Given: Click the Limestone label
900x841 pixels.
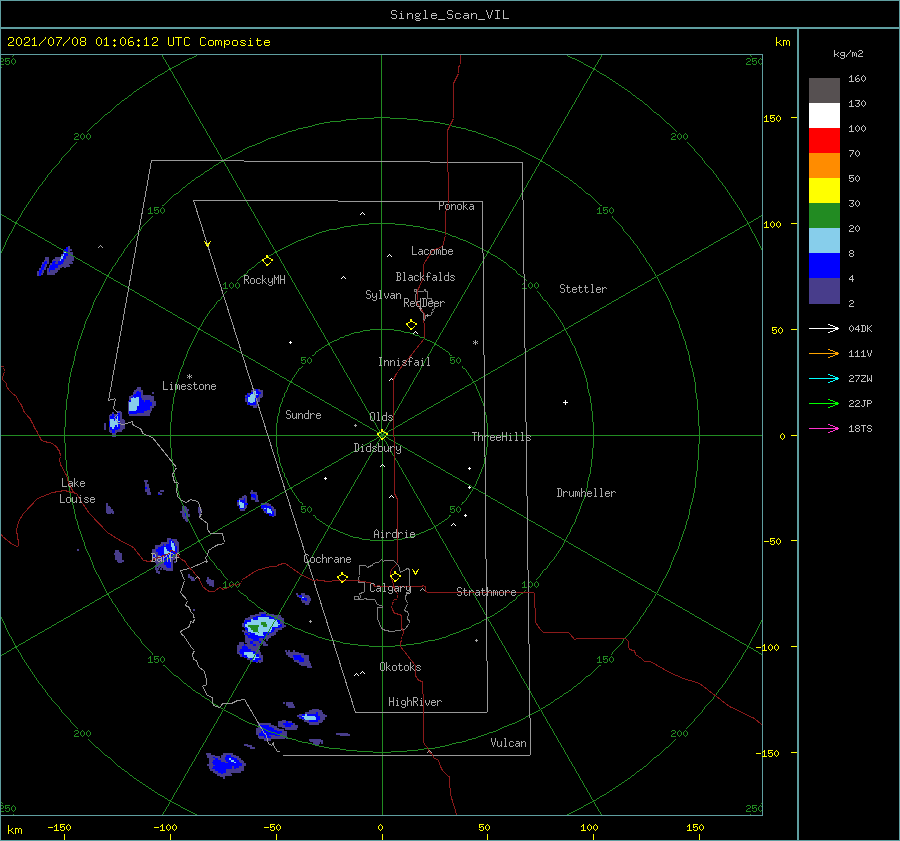Looking at the screenshot, I should pyautogui.click(x=189, y=386).
